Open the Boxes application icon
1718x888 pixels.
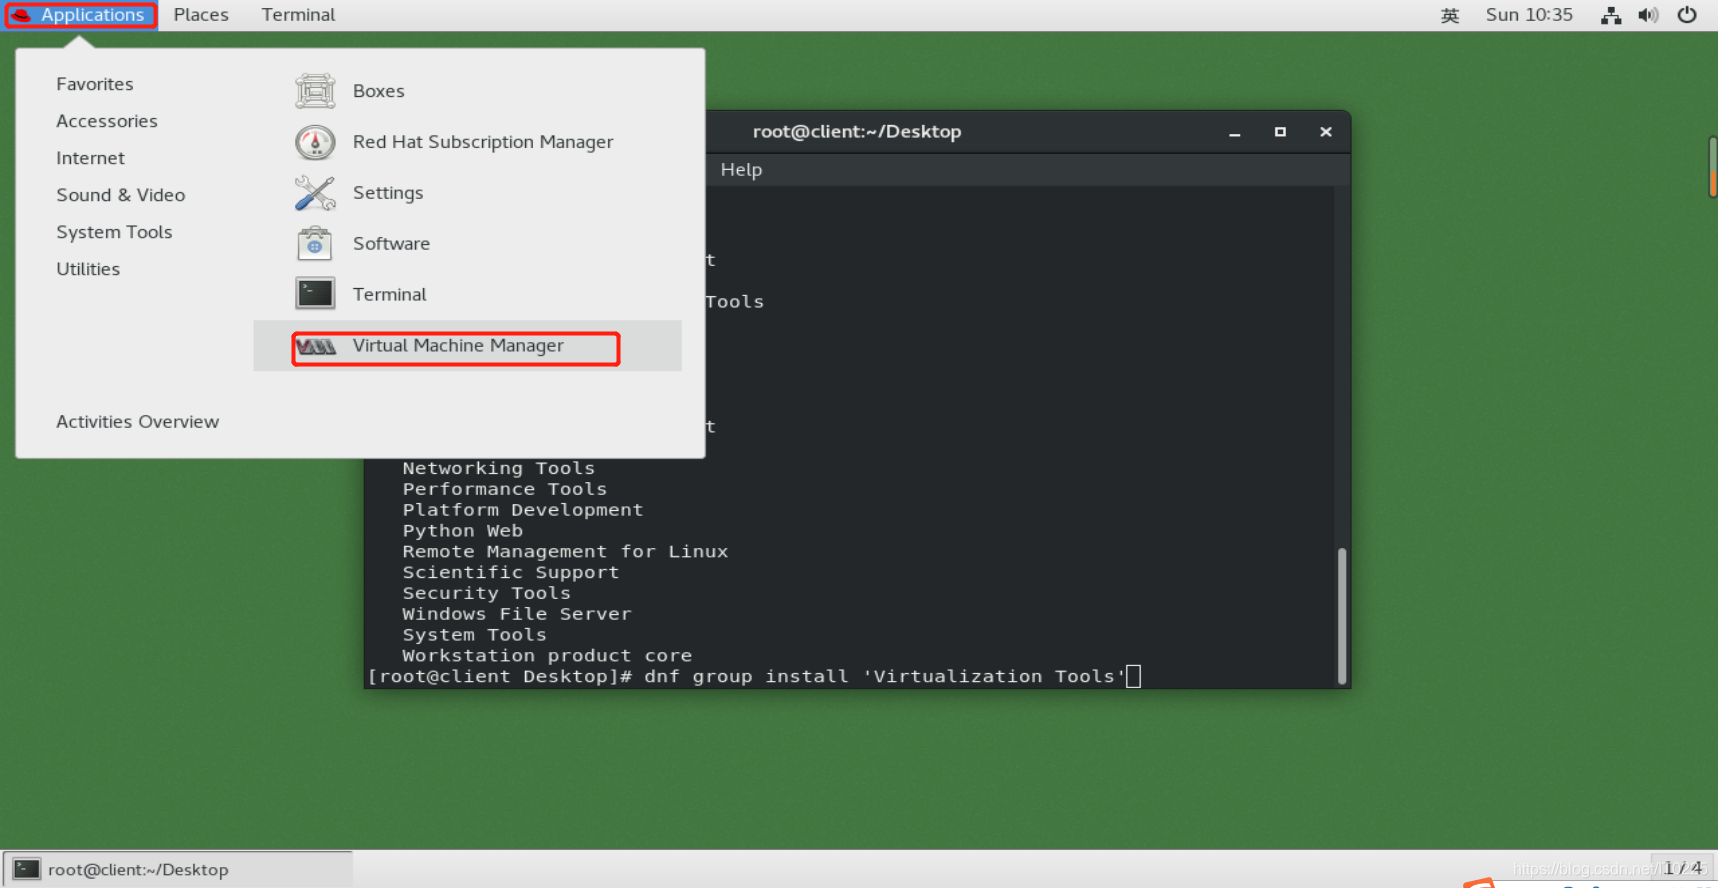[x=315, y=91]
